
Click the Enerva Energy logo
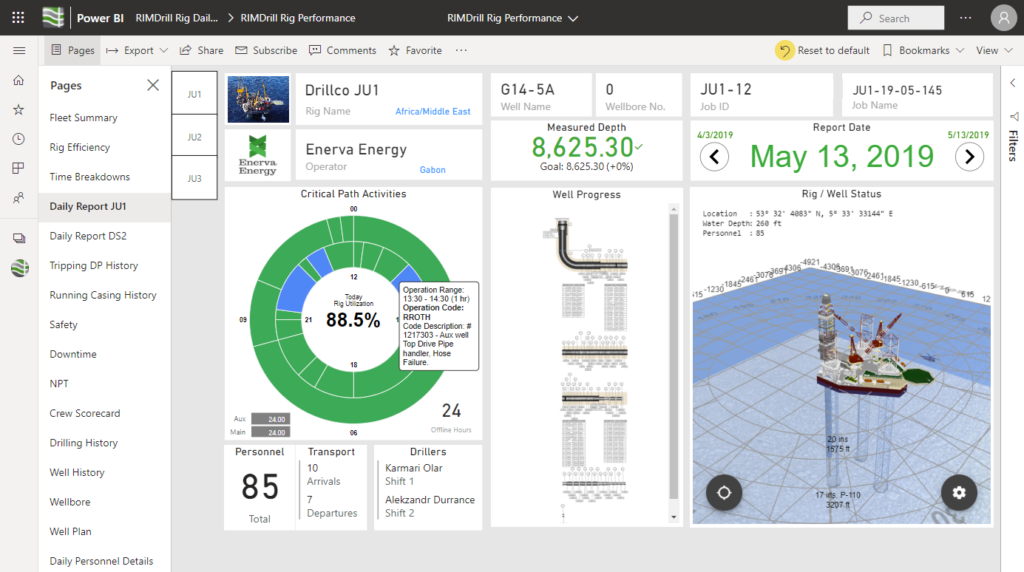pyautogui.click(x=257, y=155)
